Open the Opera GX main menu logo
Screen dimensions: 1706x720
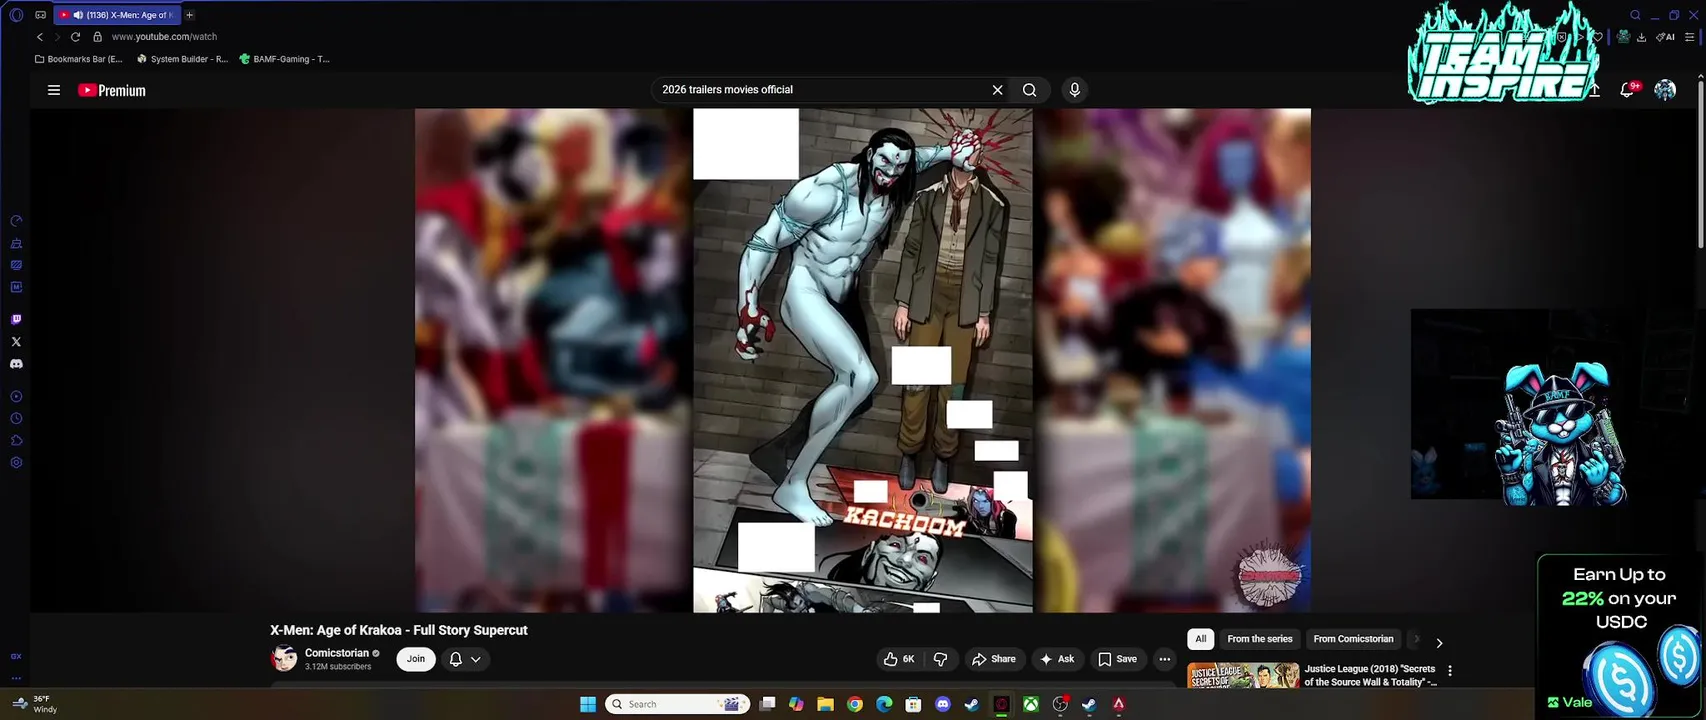click(x=16, y=15)
